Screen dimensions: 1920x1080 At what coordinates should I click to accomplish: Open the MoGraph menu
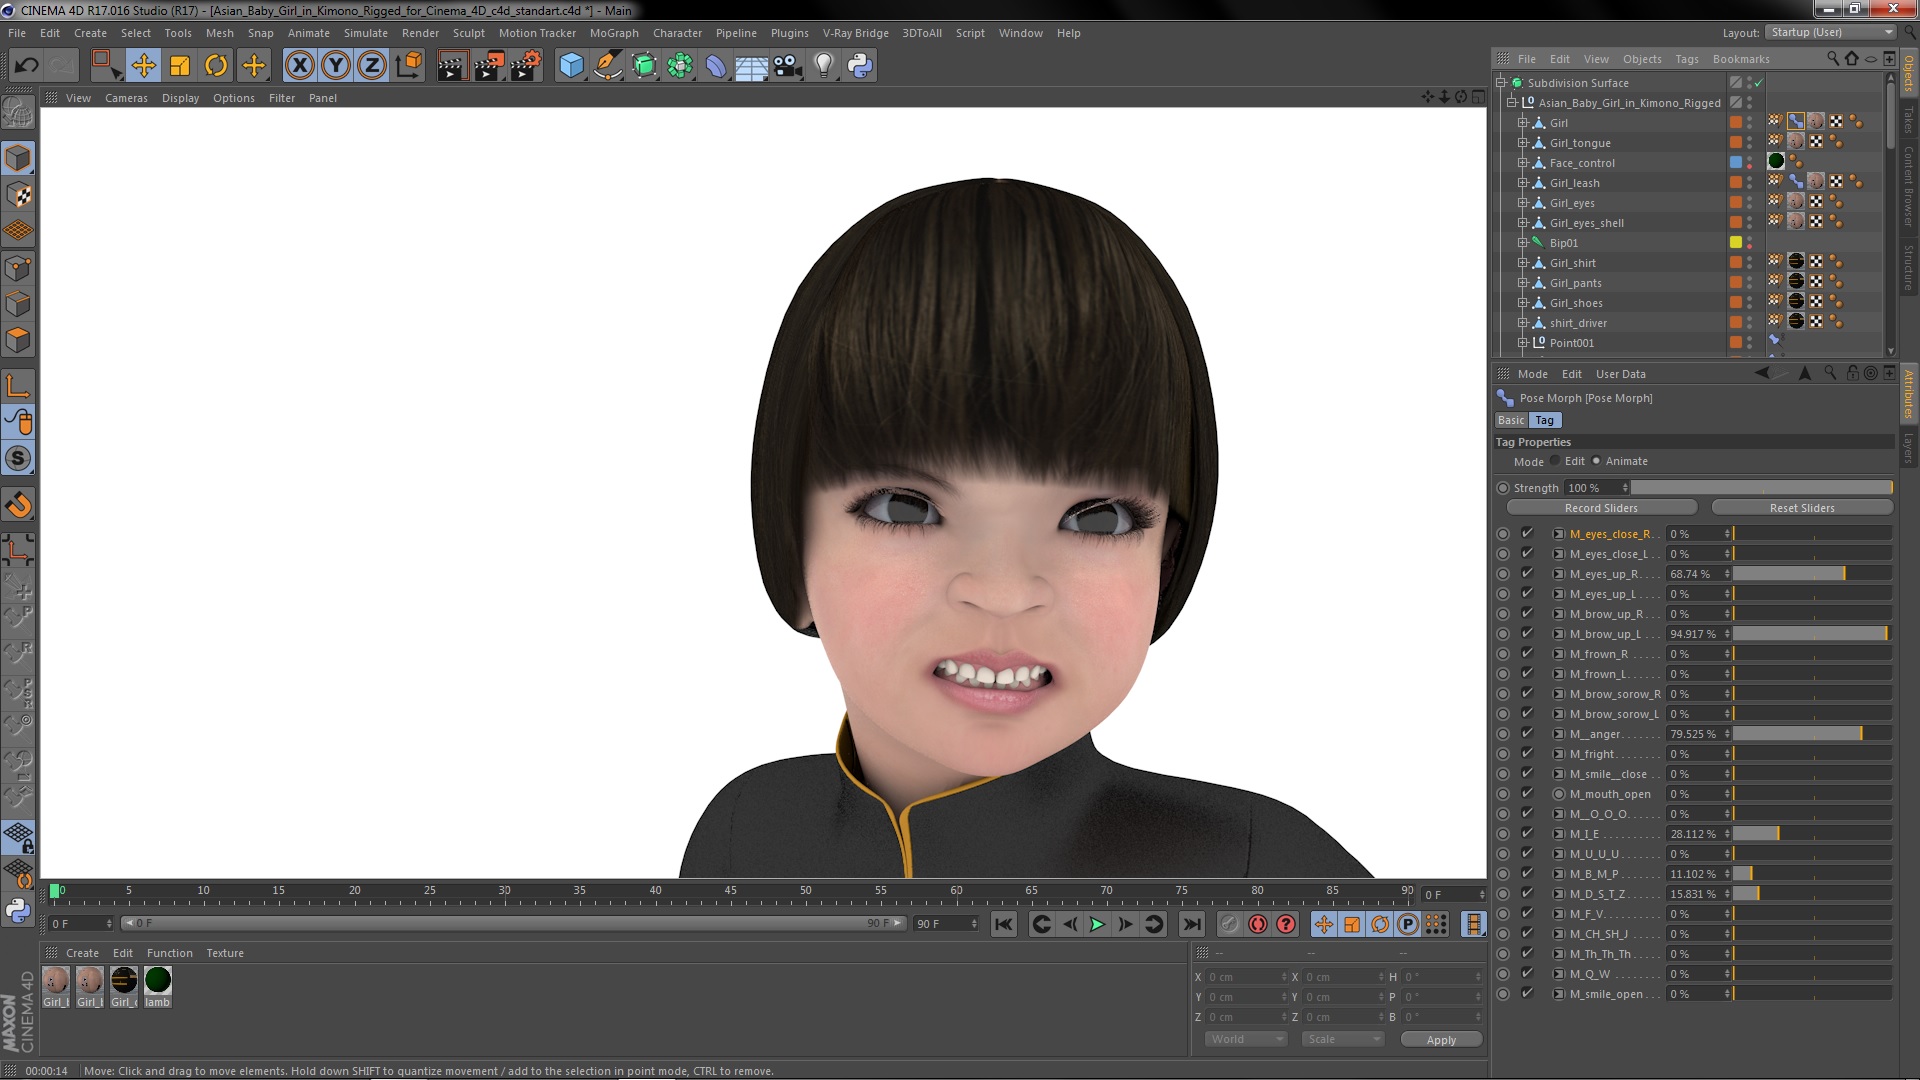(614, 33)
